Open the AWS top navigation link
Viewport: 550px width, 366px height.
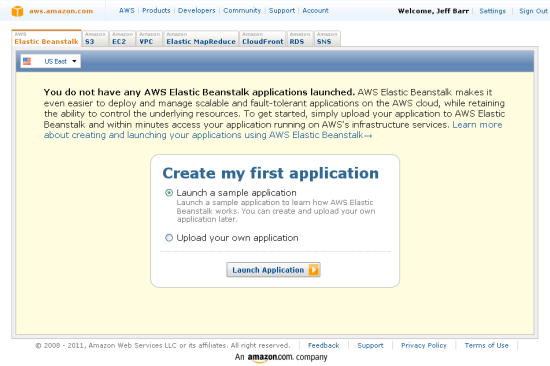127,11
